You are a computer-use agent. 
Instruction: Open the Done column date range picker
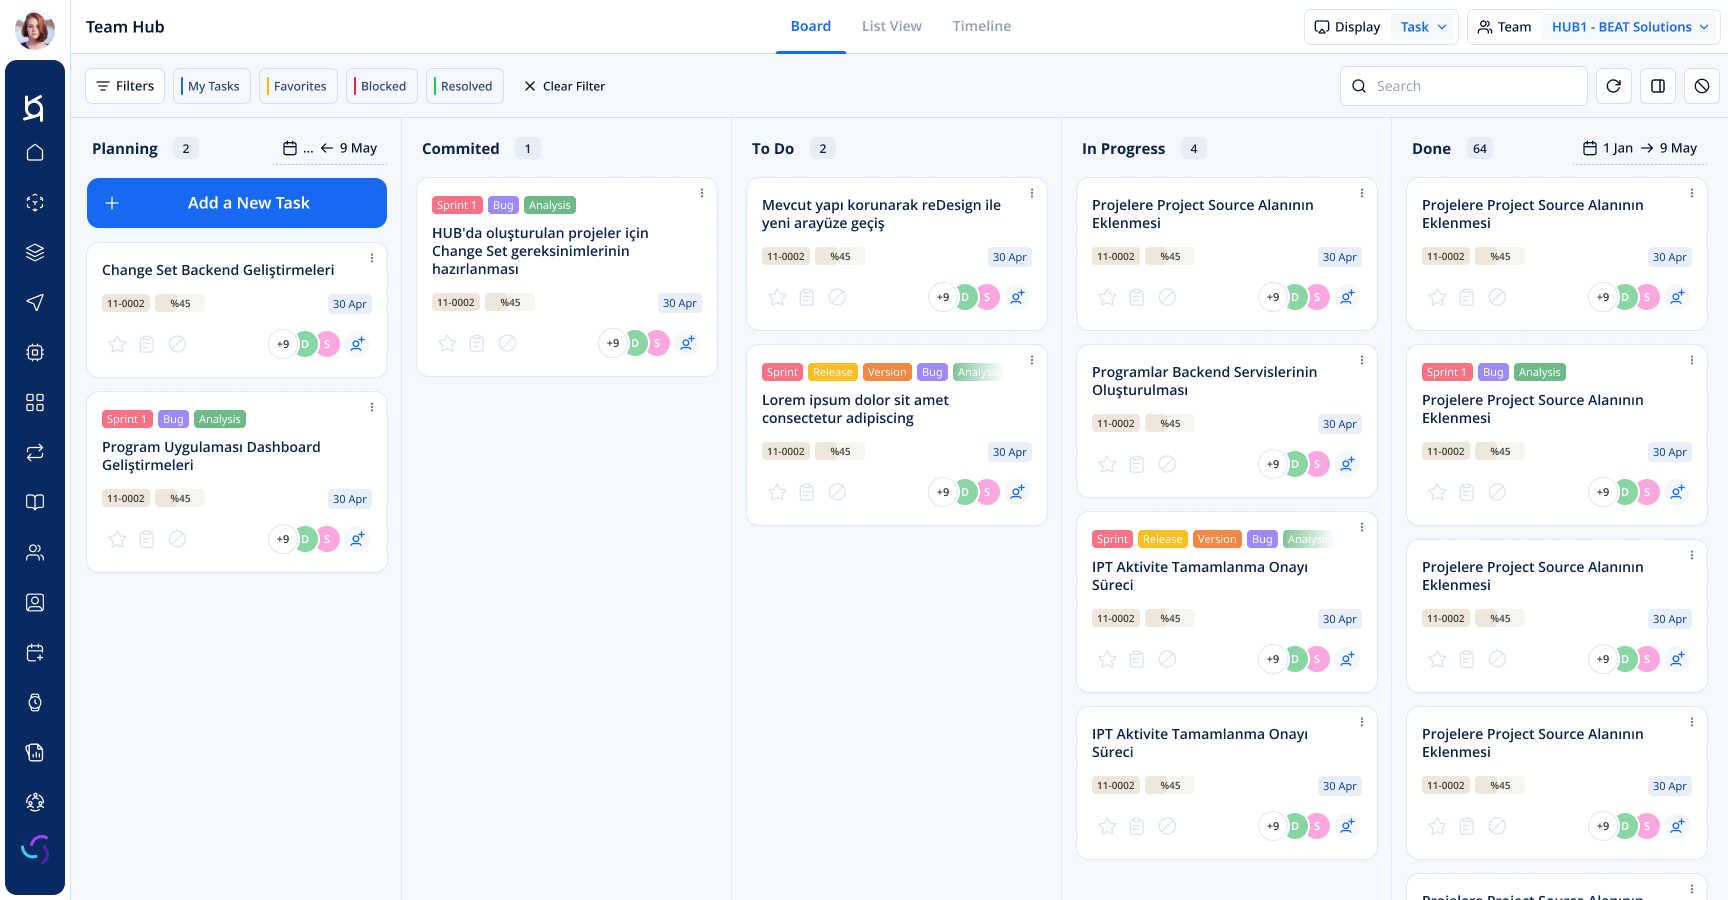coord(1639,148)
